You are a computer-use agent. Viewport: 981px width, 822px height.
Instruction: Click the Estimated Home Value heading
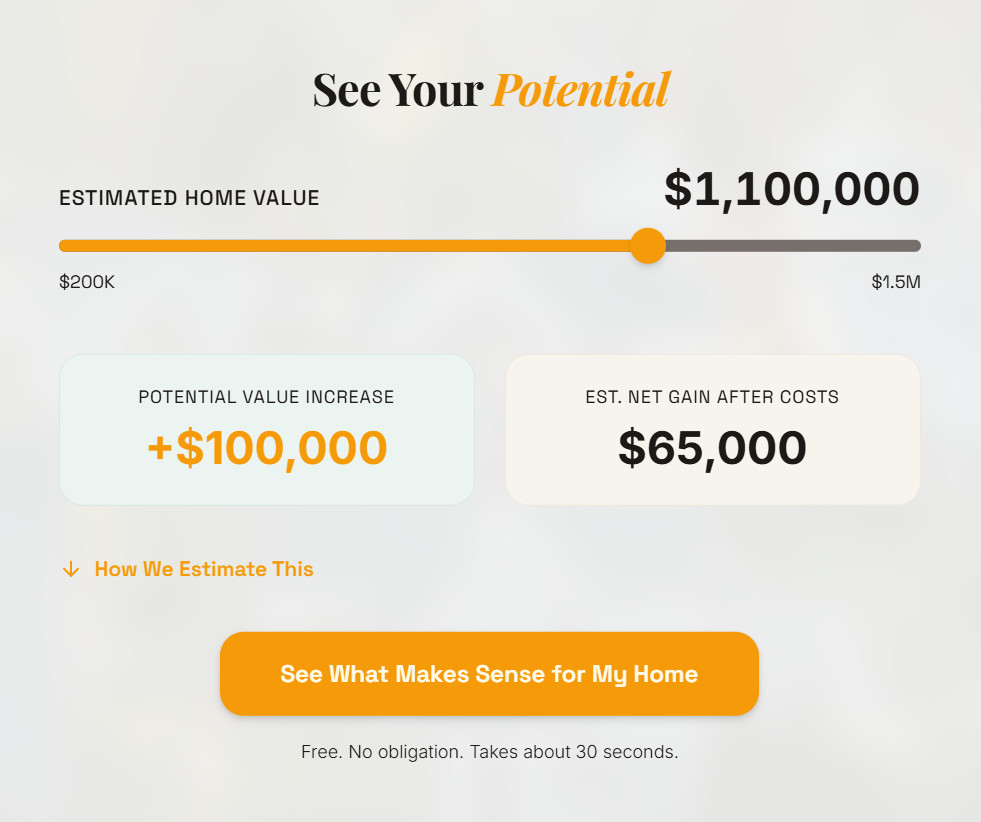[x=189, y=197]
